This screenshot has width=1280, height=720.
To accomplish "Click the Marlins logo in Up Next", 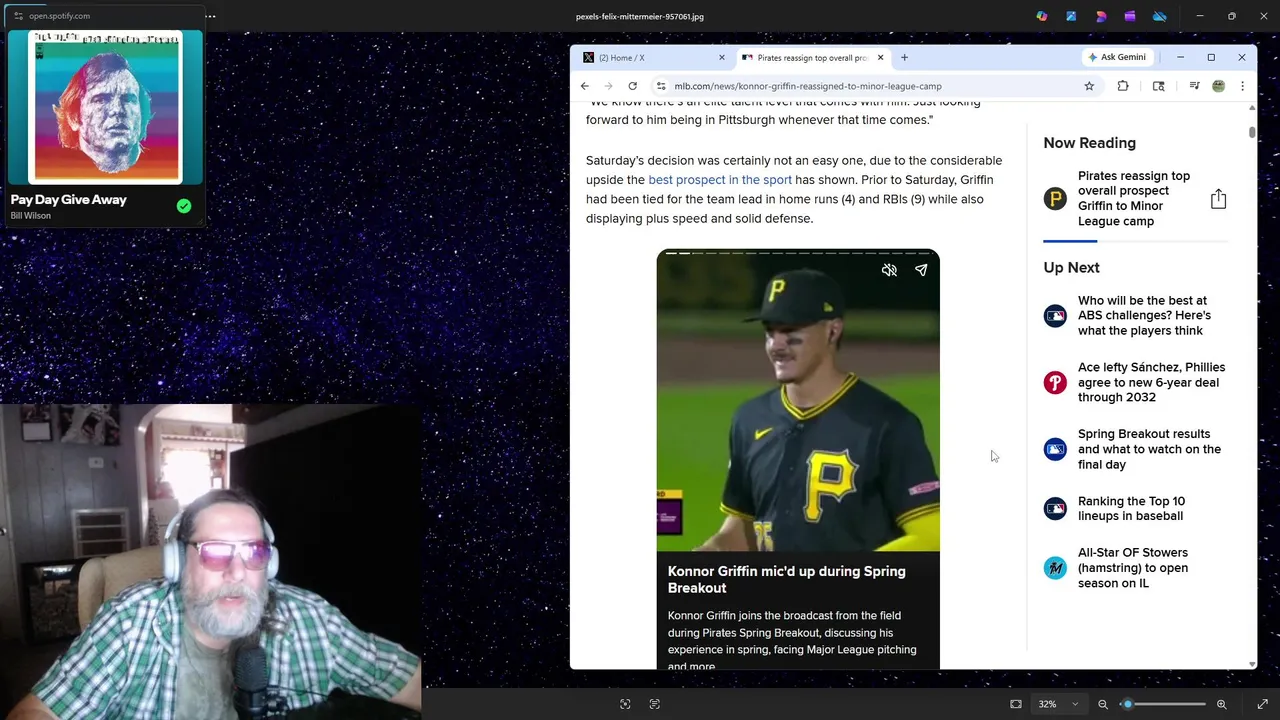I will (1055, 567).
